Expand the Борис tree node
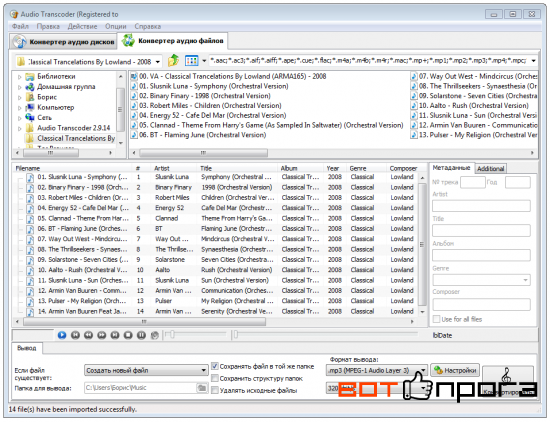This screenshot has height=422, width=550. (x=20, y=98)
